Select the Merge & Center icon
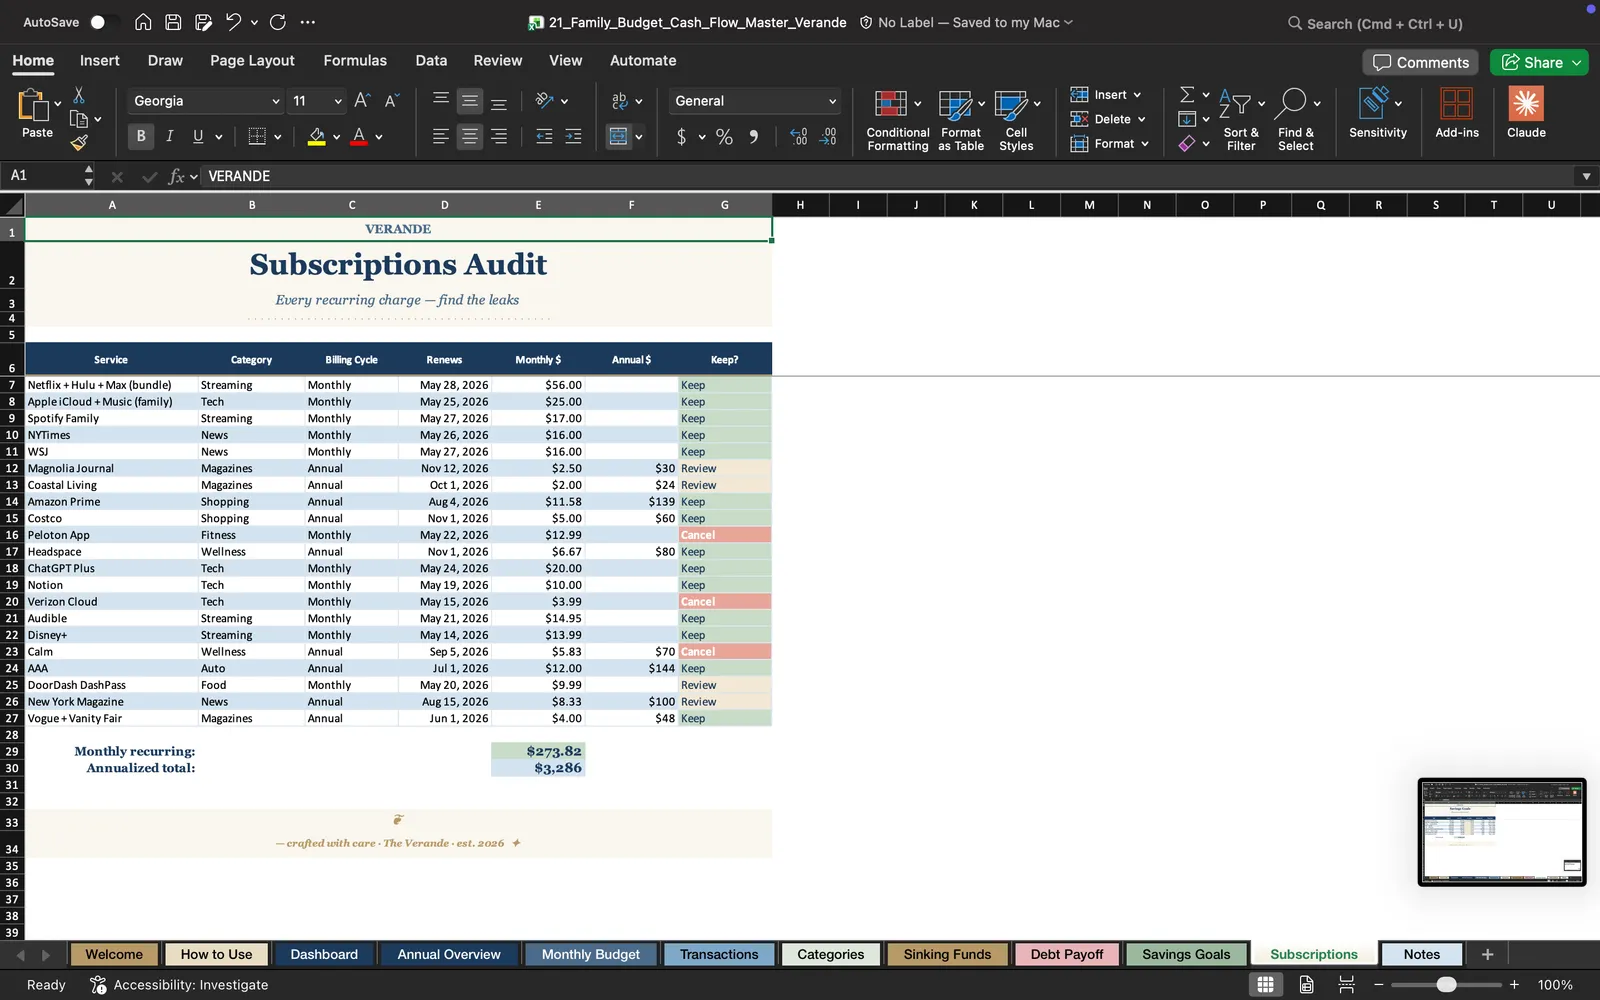This screenshot has height=1000, width=1600. [619, 136]
